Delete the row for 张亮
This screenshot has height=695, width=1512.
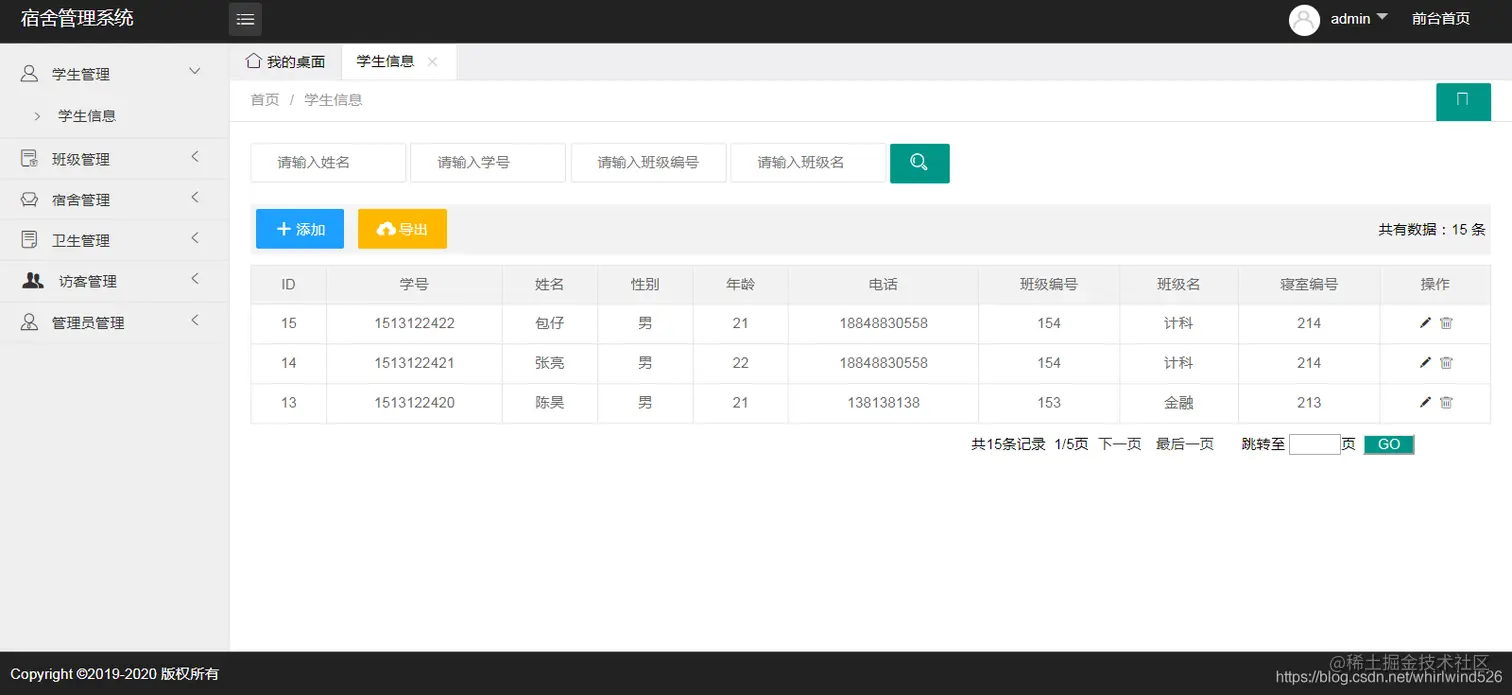click(x=1446, y=363)
